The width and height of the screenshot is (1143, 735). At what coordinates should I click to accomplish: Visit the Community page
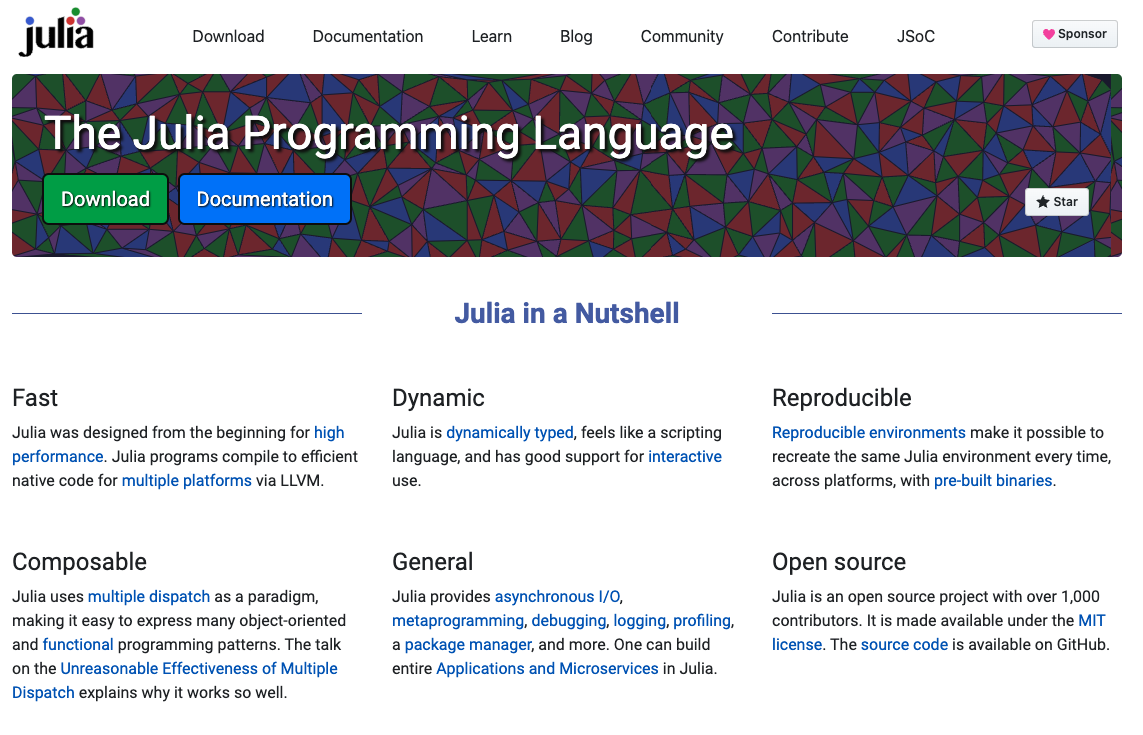point(681,36)
